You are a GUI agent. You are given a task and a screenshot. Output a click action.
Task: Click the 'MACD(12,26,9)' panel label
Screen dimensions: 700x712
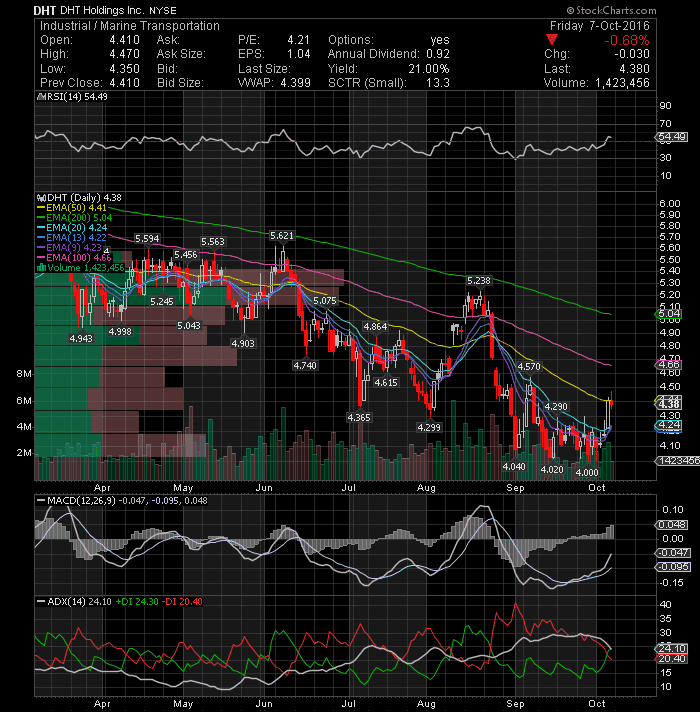click(82, 500)
